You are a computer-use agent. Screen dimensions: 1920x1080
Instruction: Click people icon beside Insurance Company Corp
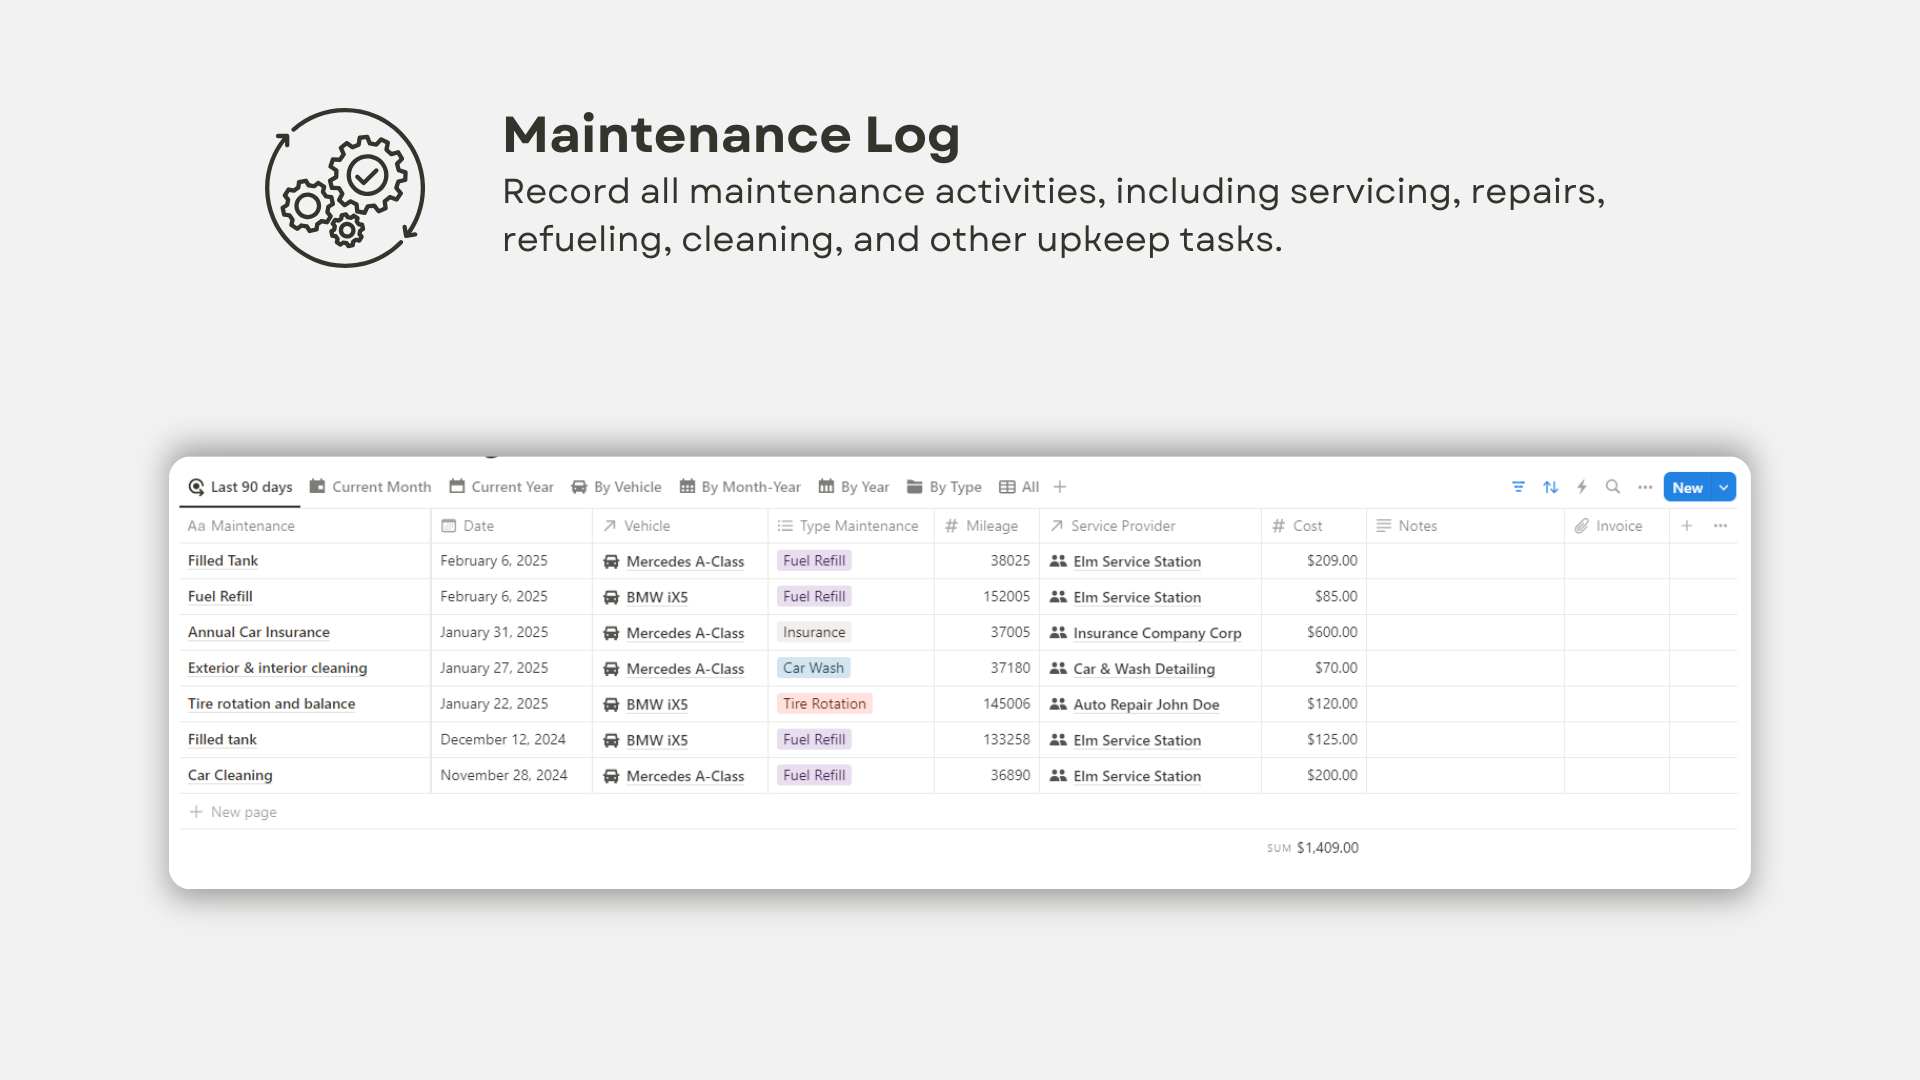point(1058,633)
